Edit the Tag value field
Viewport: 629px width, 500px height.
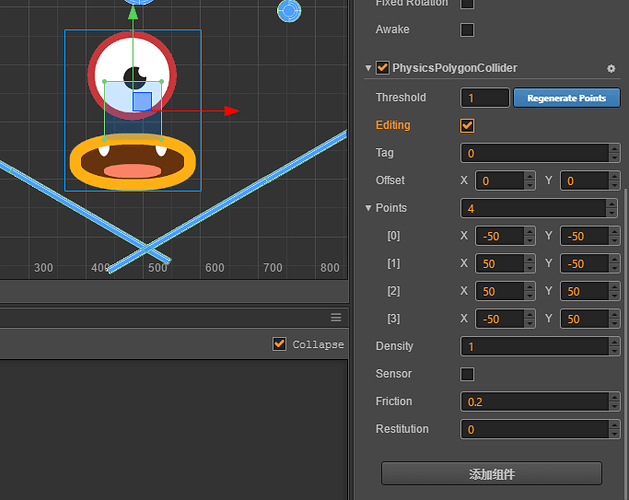pos(535,153)
